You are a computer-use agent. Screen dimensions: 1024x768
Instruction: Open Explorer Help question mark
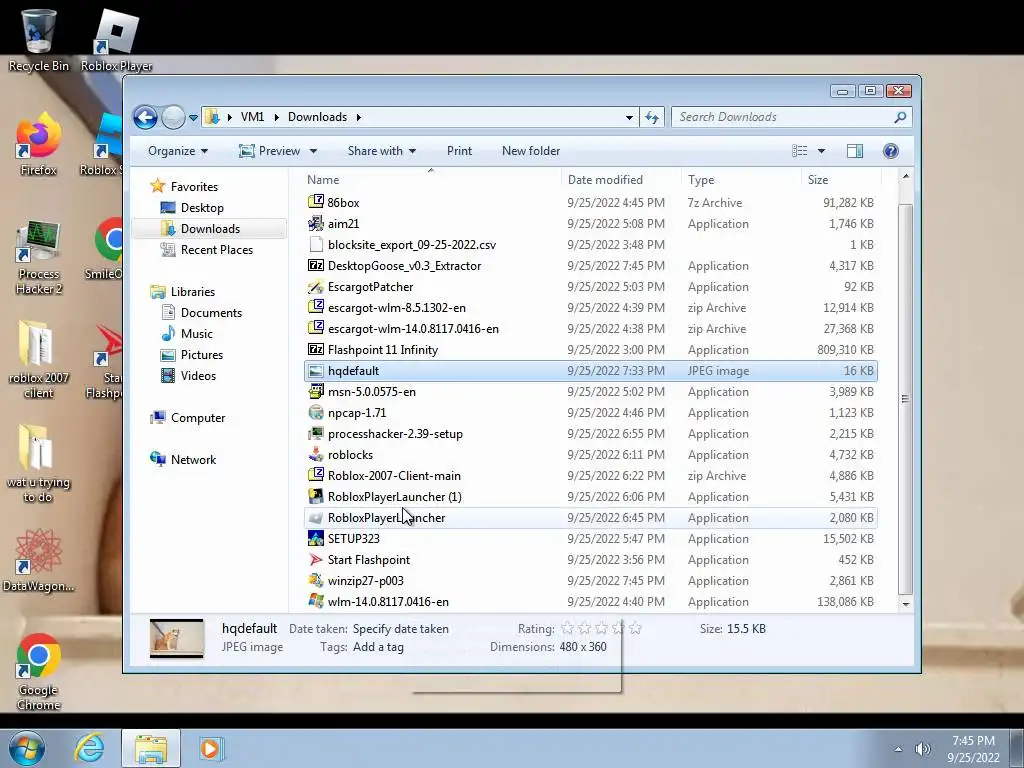point(891,152)
